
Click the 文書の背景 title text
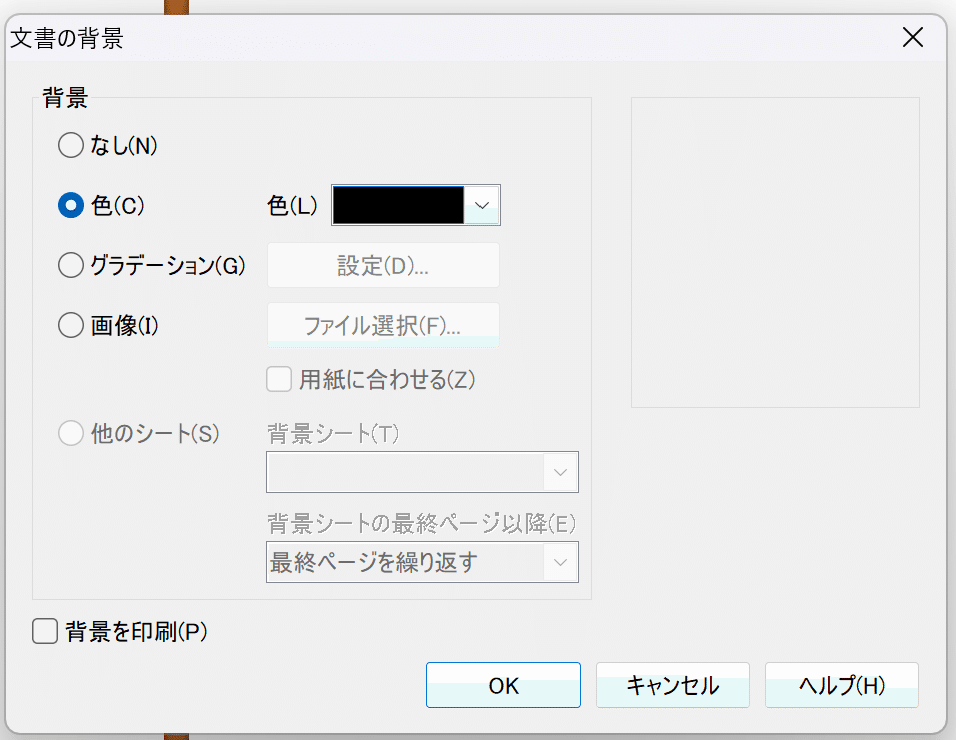[67, 38]
